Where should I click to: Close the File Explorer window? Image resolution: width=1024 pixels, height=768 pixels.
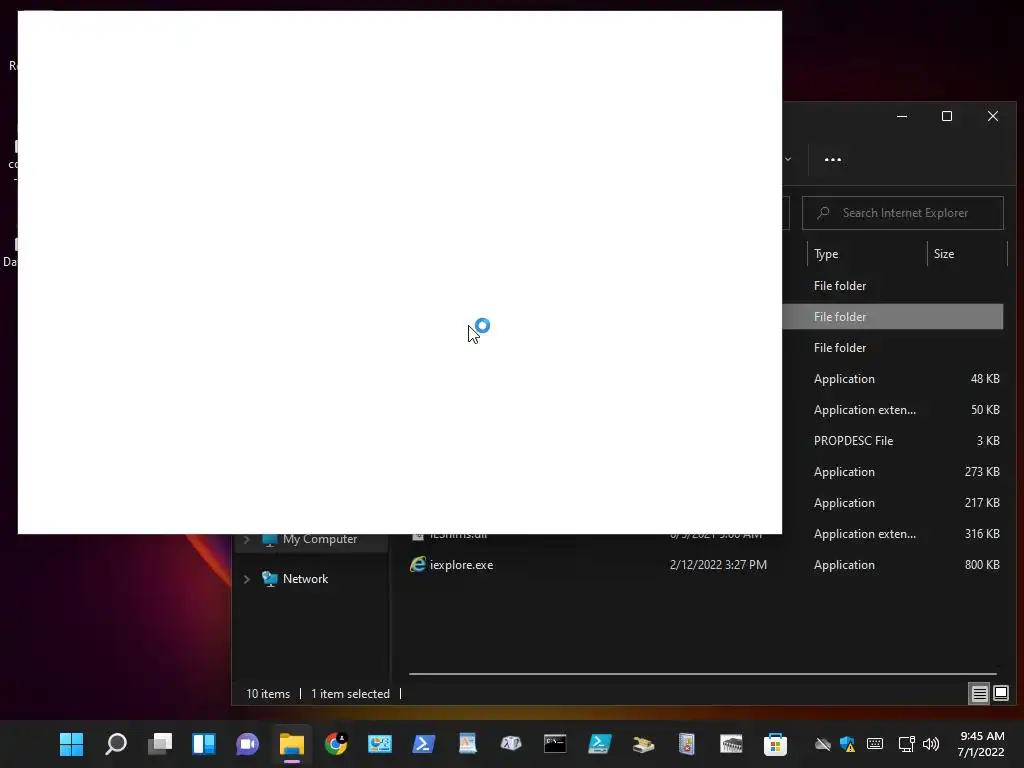click(x=993, y=116)
